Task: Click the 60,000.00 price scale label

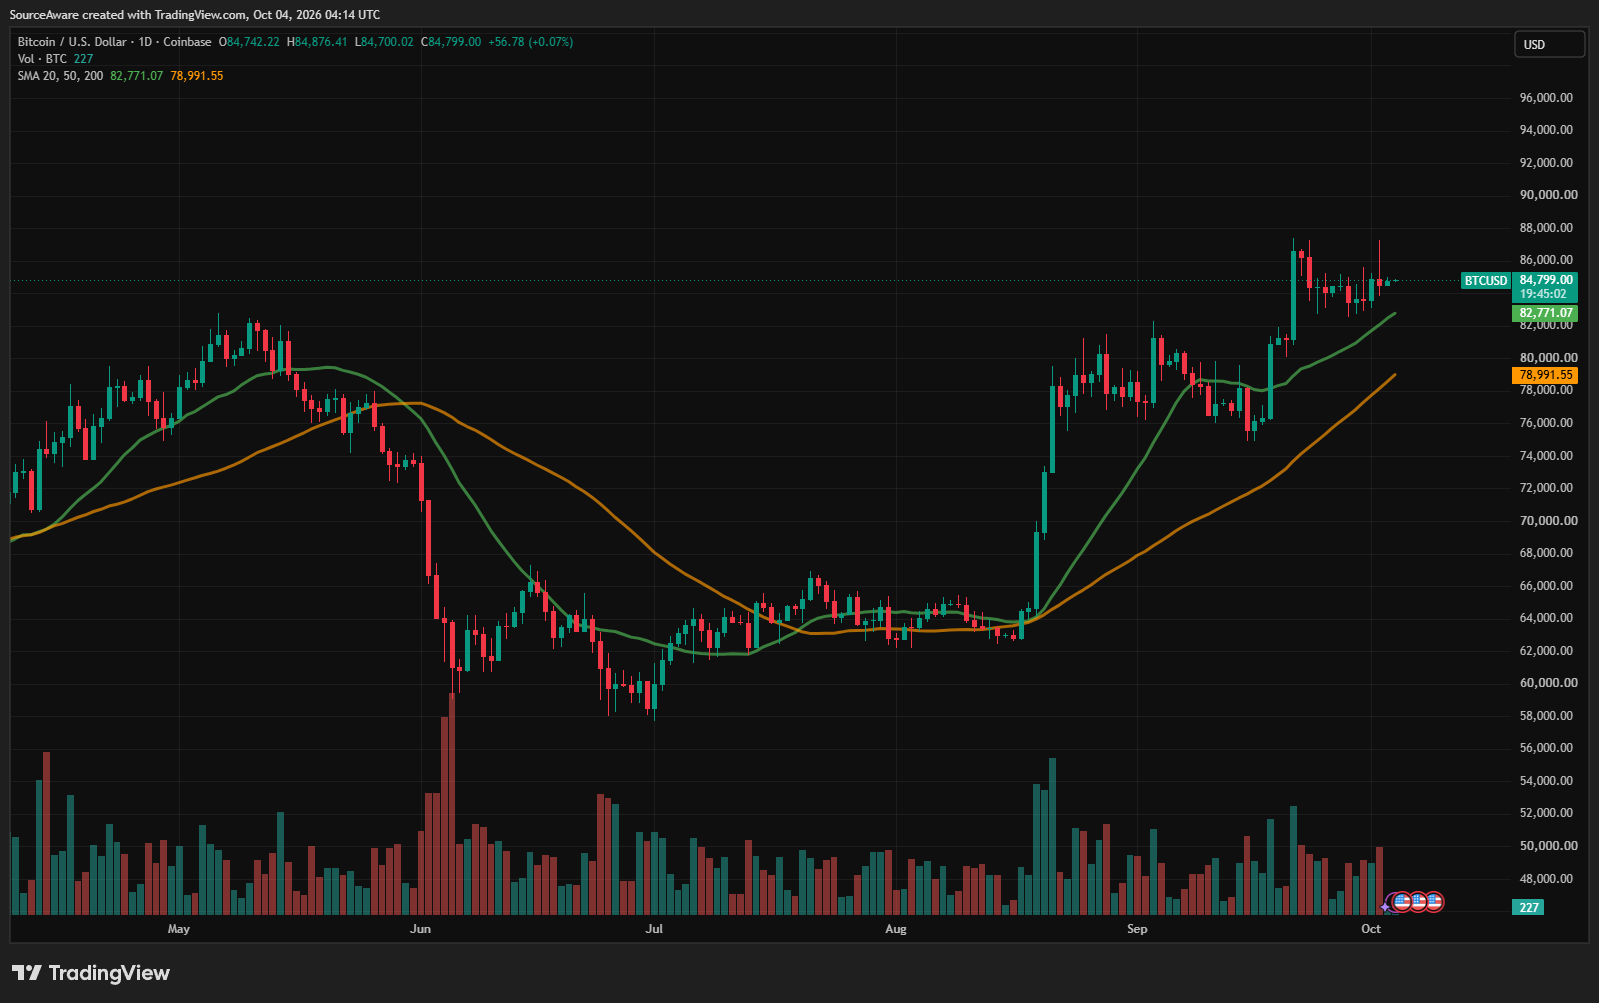Action: tap(1549, 683)
